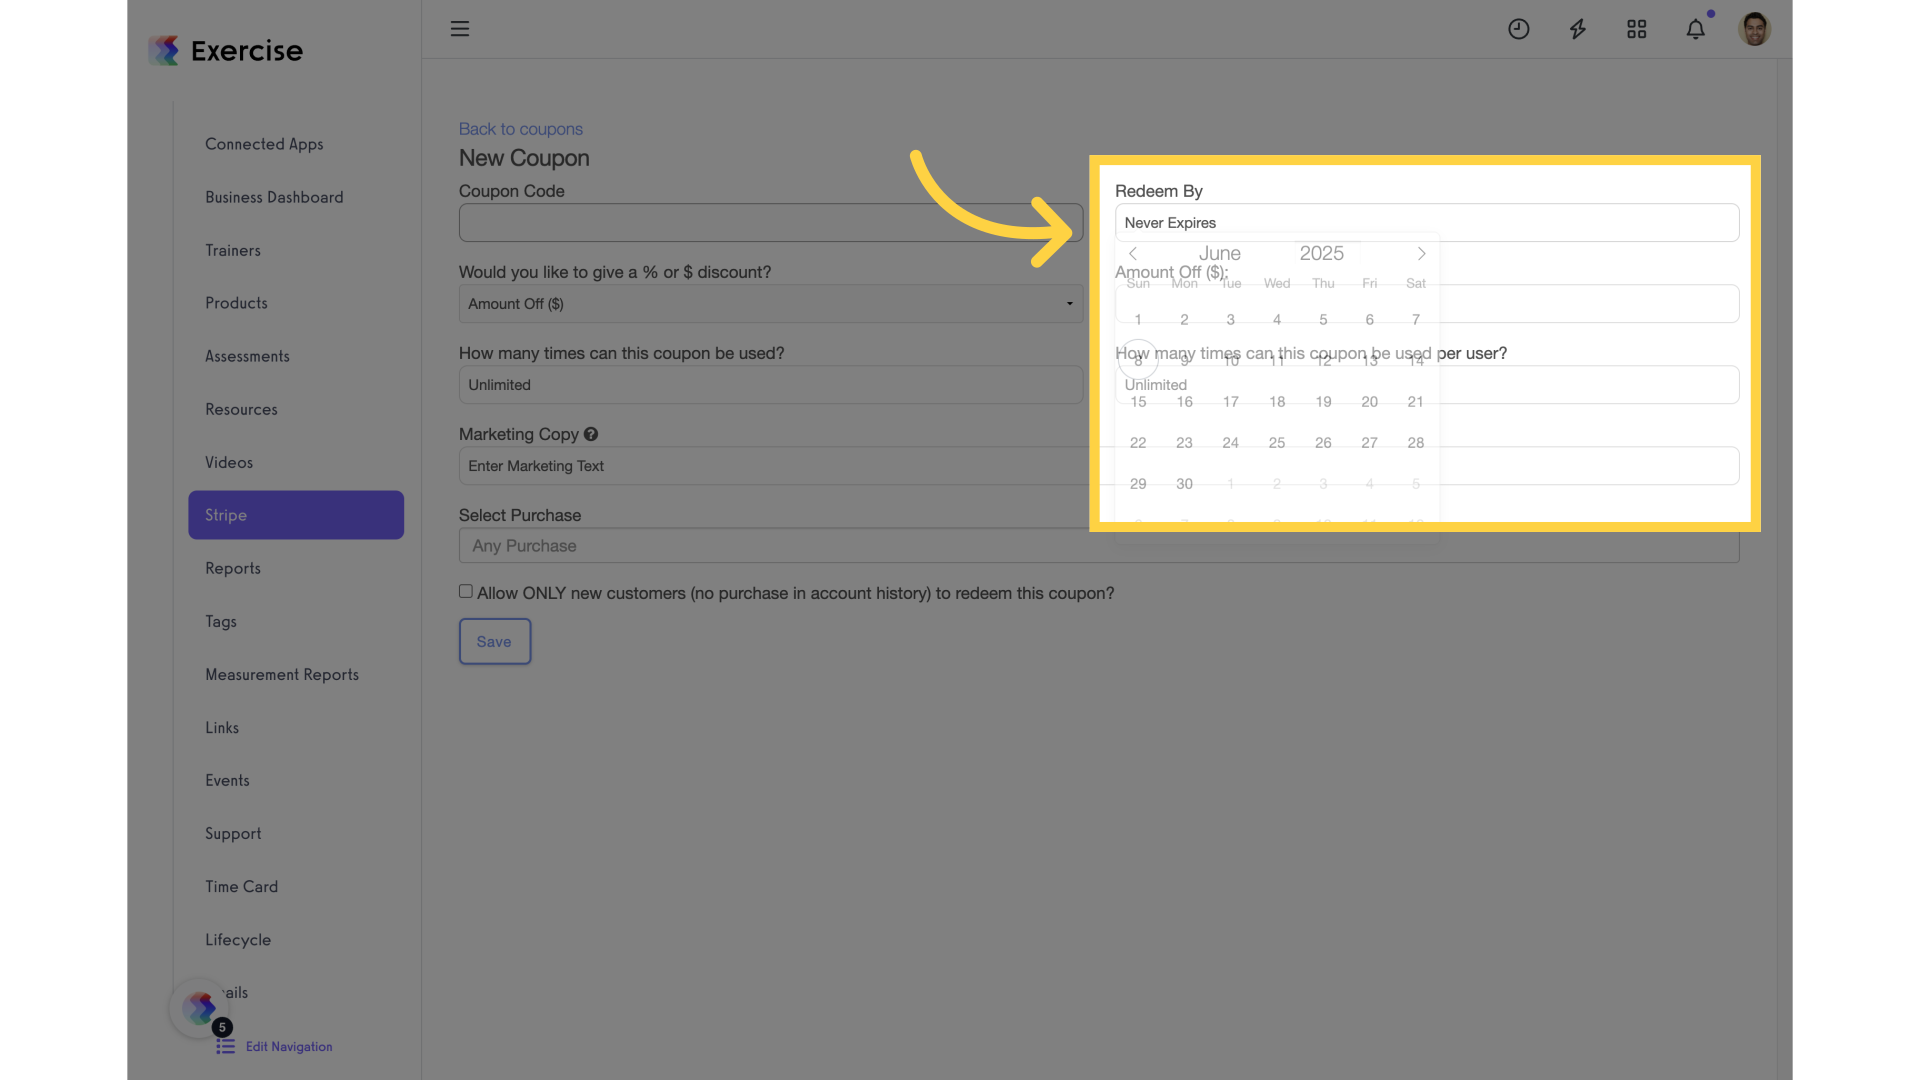Select June 25 in the calendar

tap(1277, 443)
